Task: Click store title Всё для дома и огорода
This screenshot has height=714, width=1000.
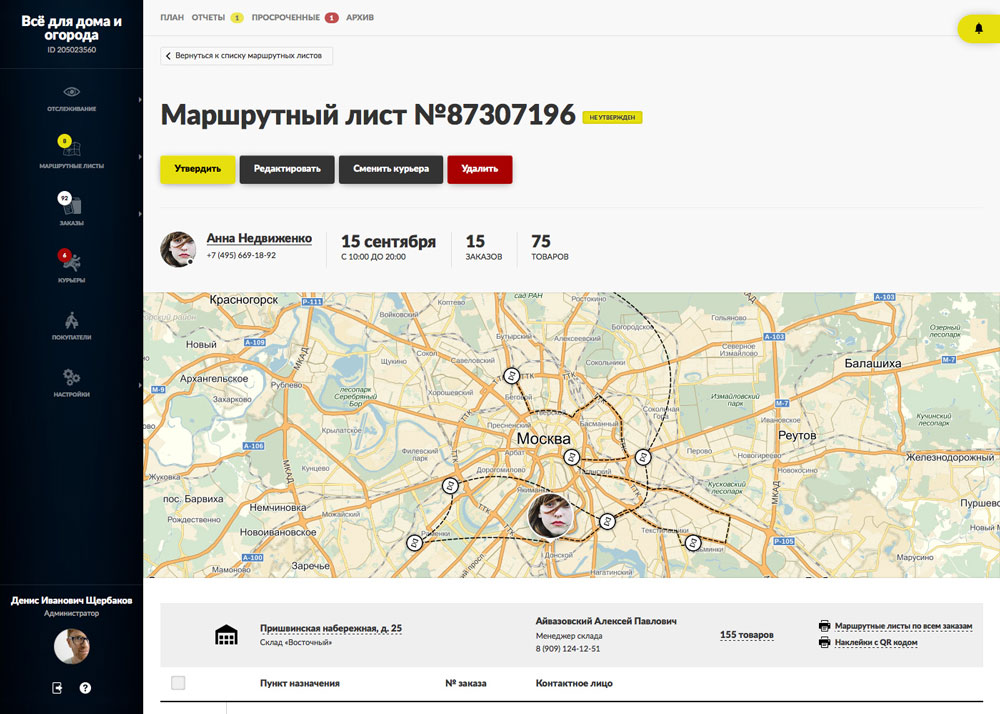Action: click(71, 28)
